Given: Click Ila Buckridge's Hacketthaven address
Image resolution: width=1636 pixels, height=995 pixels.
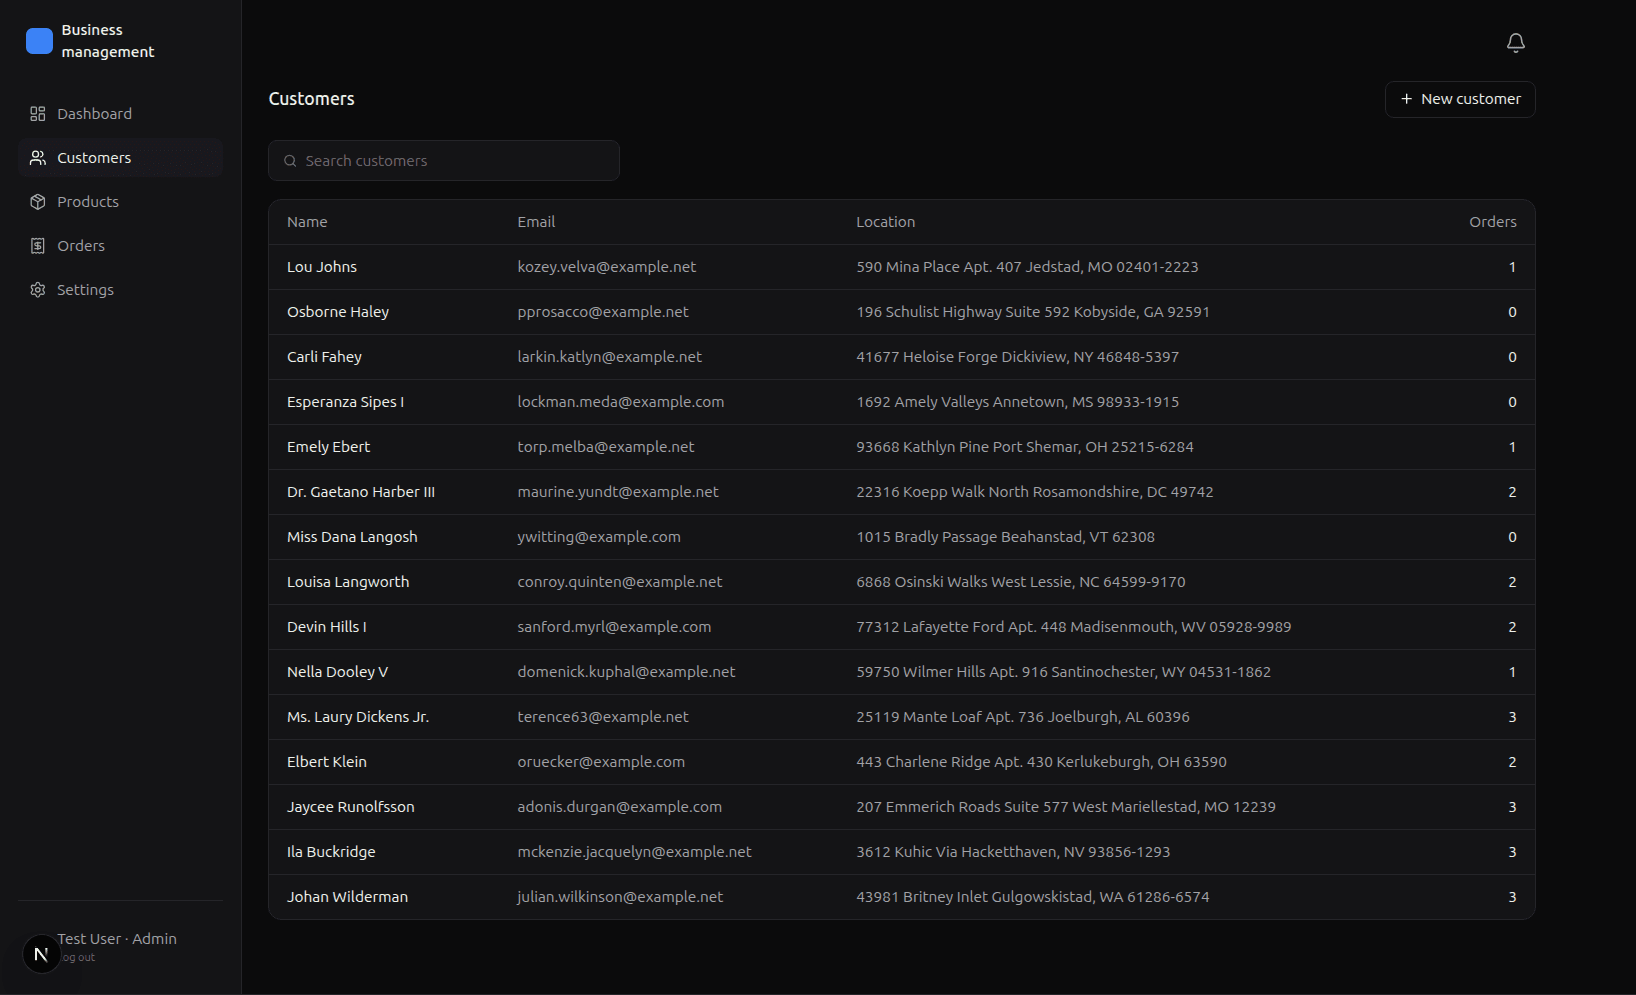Looking at the screenshot, I should pos(1013,852).
